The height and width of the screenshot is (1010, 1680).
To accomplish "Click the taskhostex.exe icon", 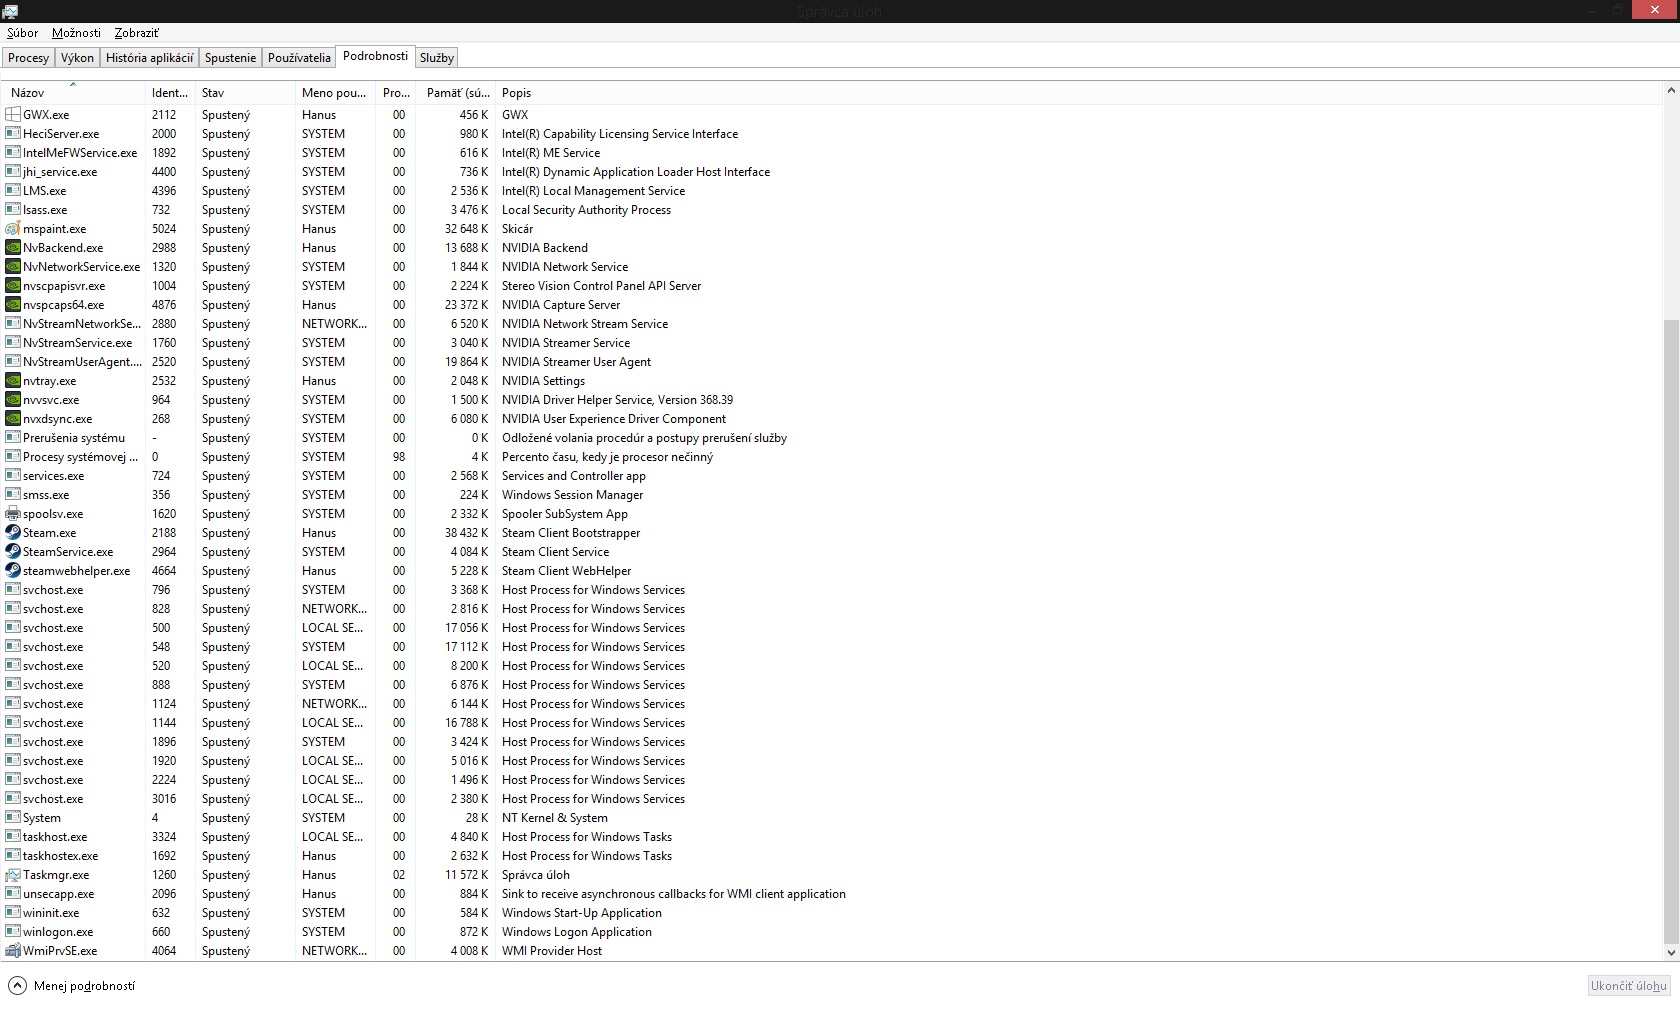I will (x=13, y=856).
